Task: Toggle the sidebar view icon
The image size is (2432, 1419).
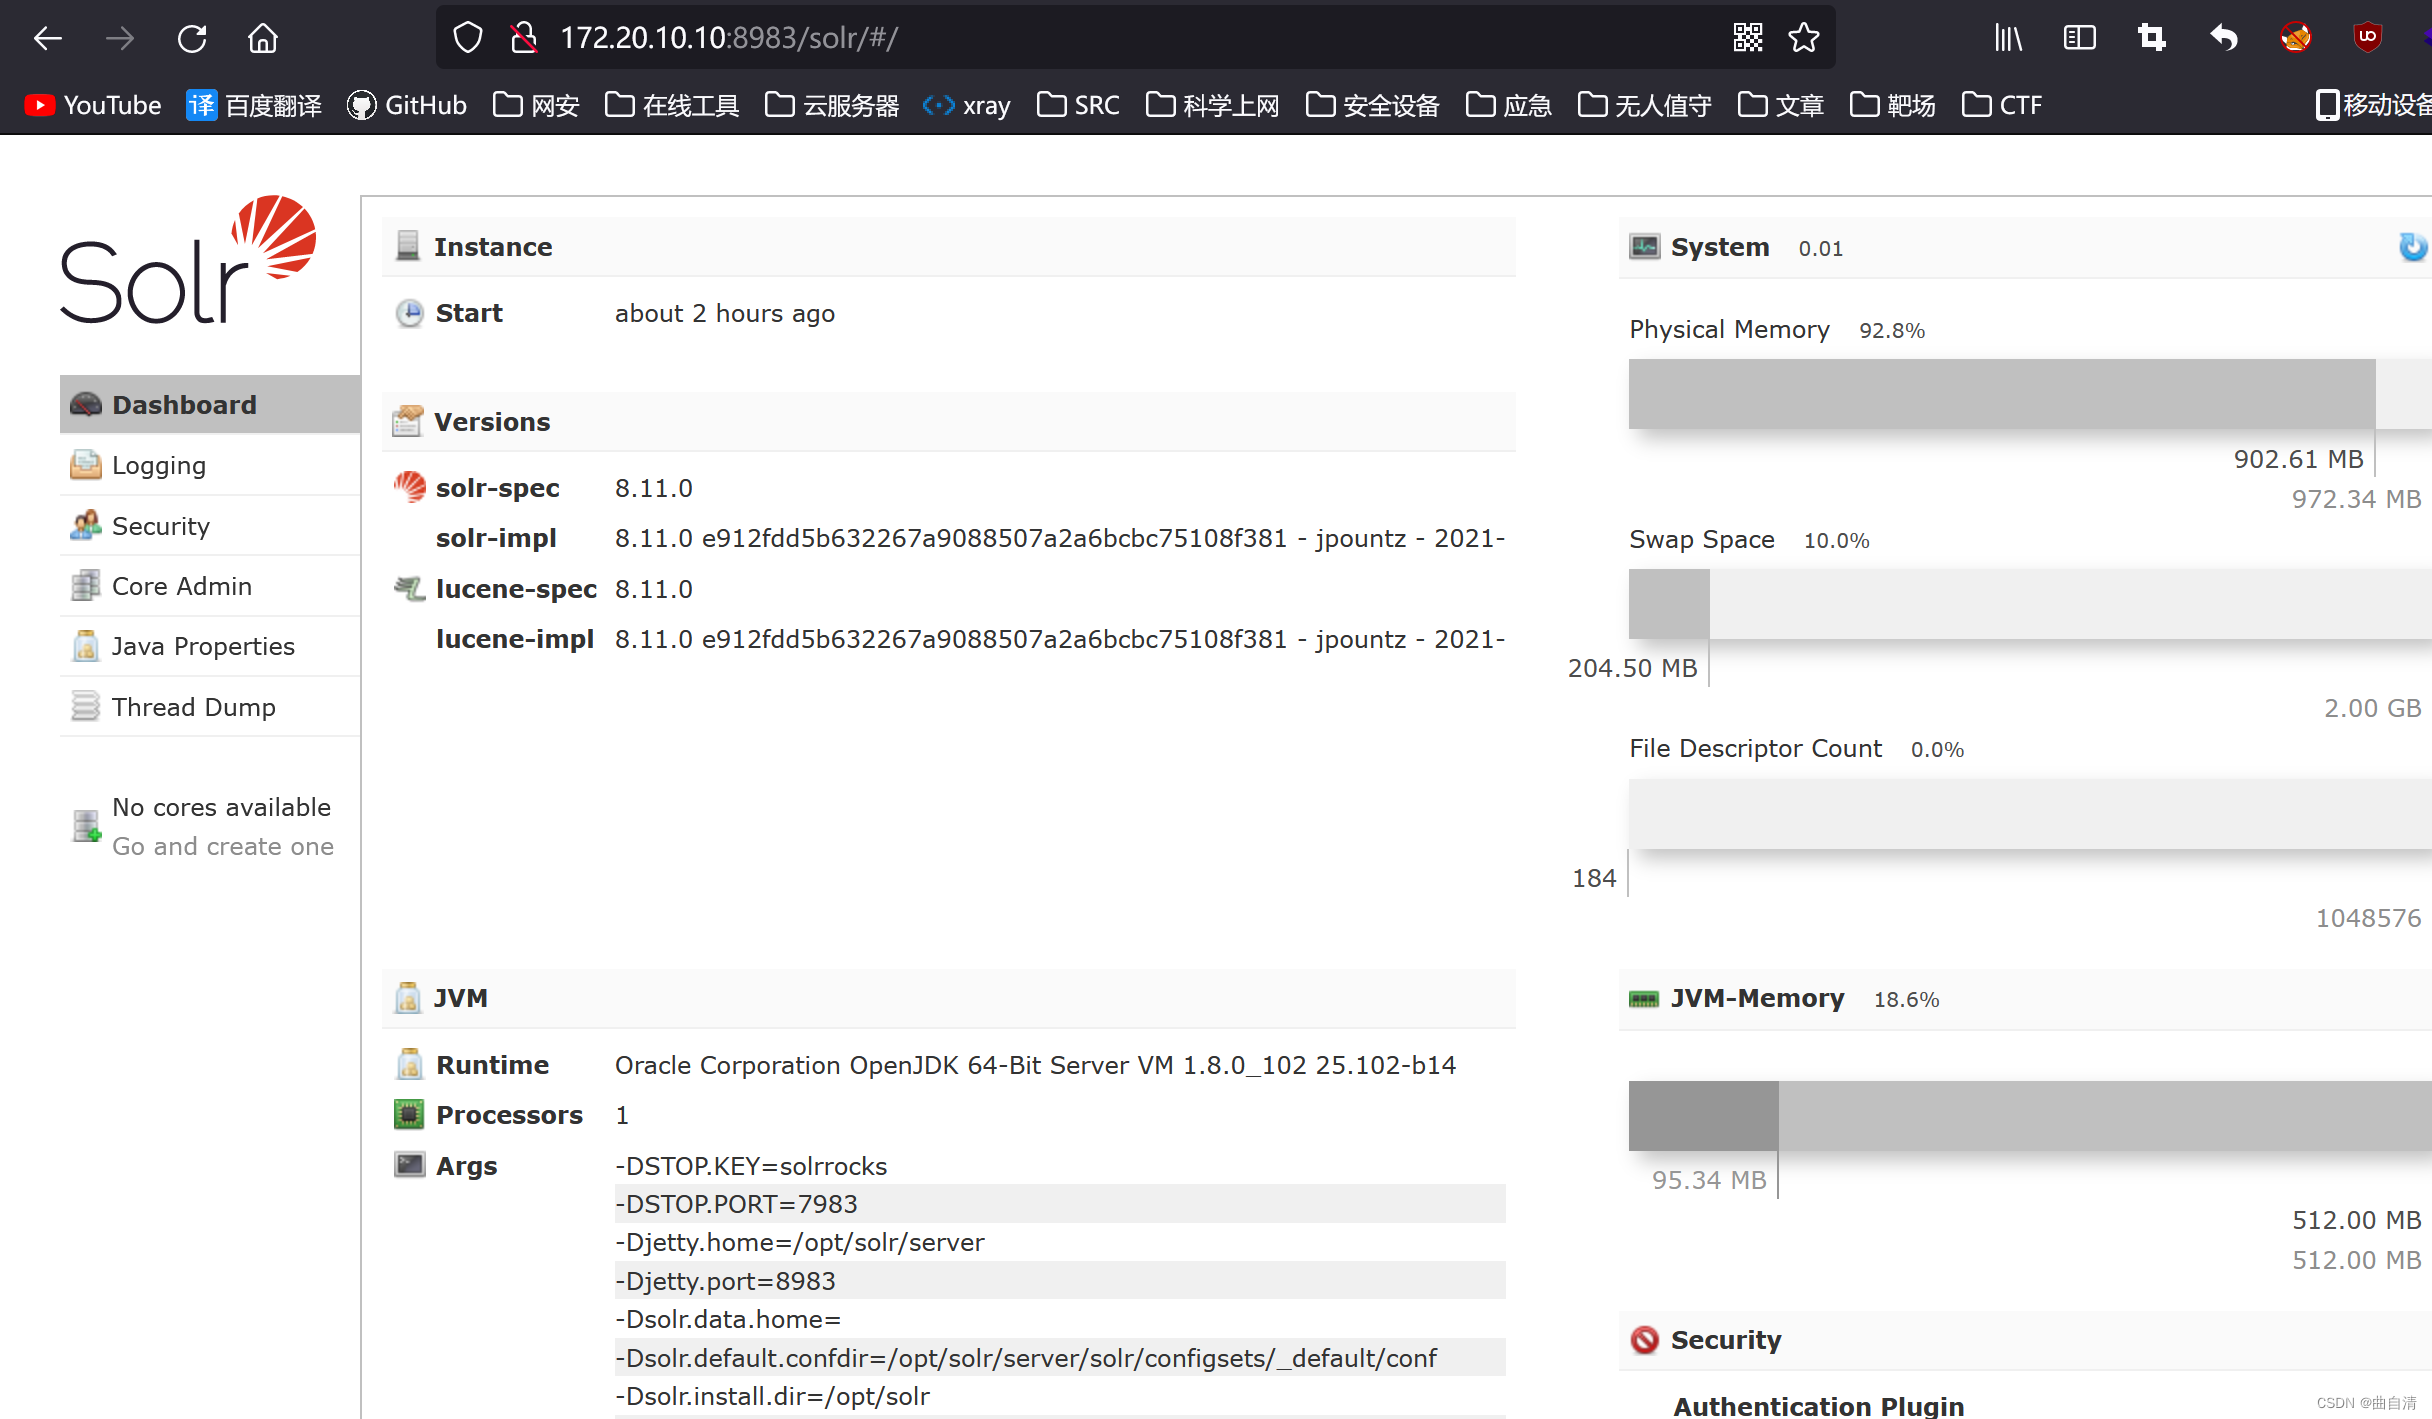Action: tap(2079, 38)
